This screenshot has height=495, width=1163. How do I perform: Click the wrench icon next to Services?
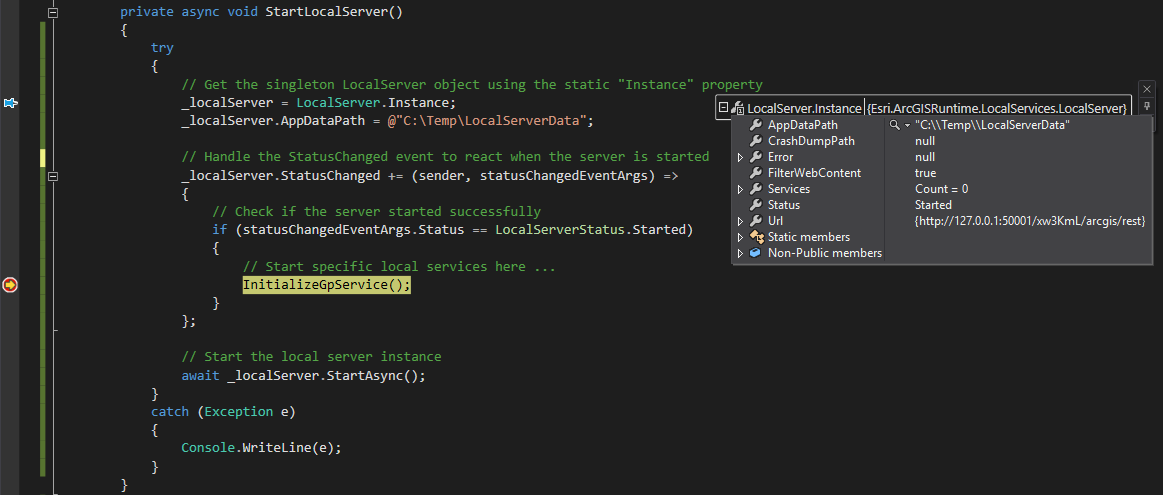[756, 189]
